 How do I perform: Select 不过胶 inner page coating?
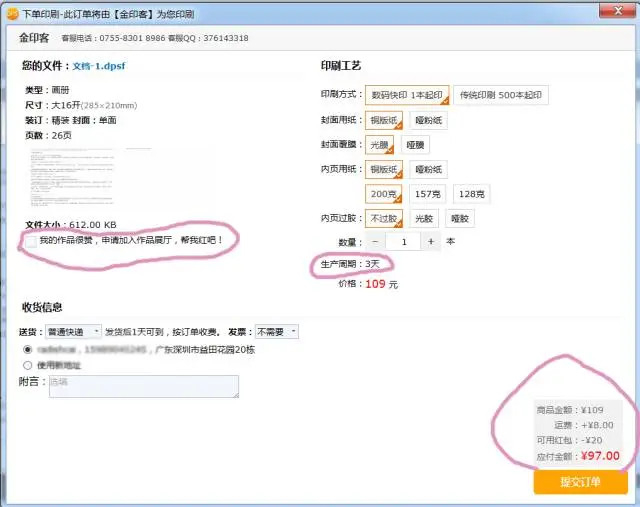[x=384, y=218]
